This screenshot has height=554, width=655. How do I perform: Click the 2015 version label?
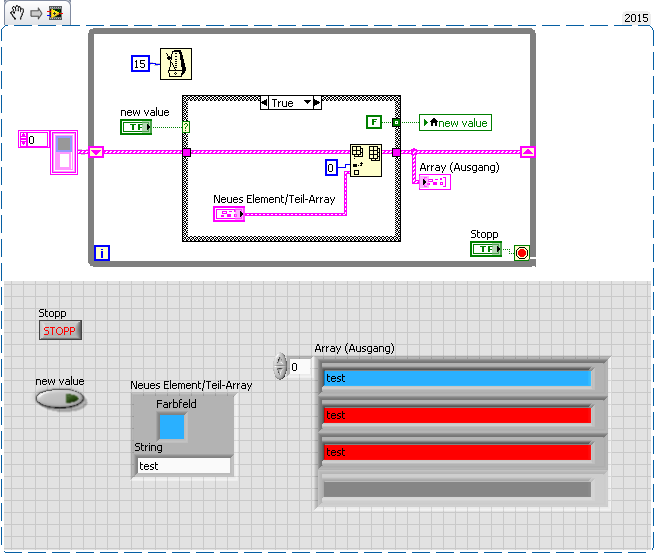click(x=636, y=18)
